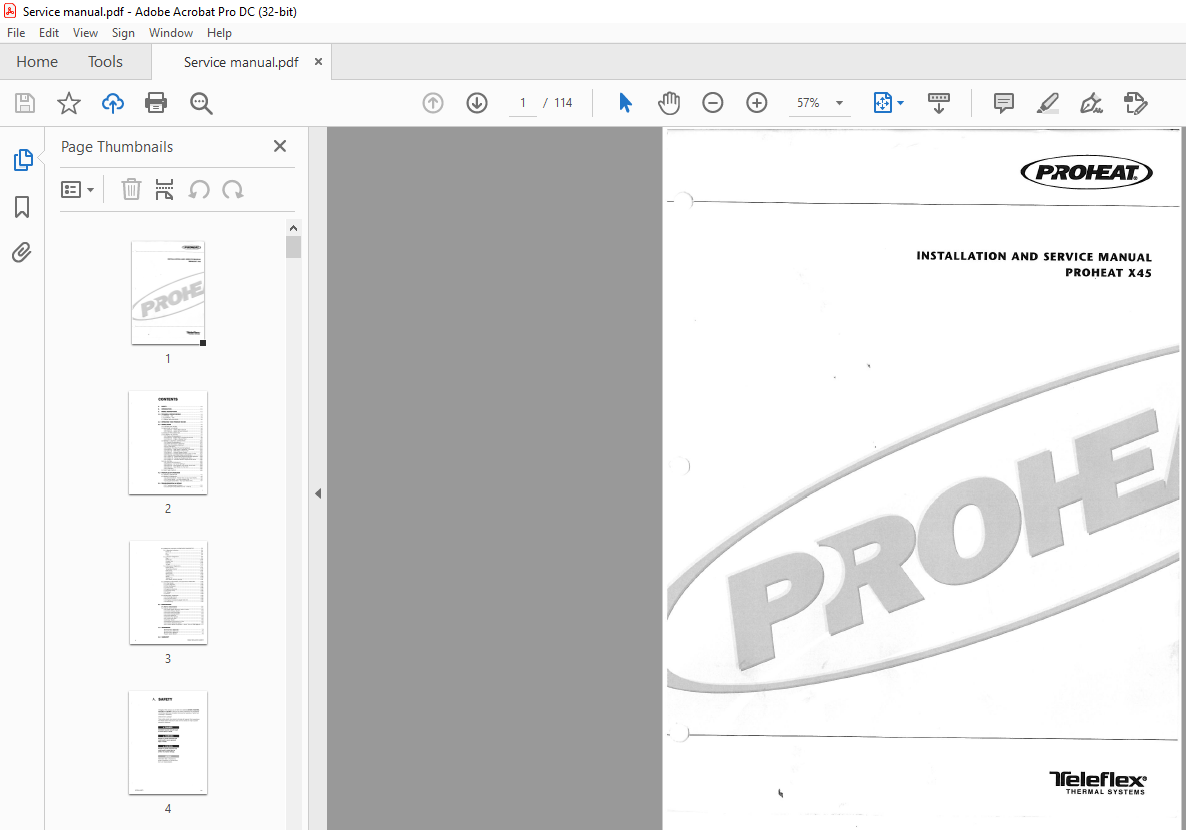Open the Bookmarks sidebar icon

tap(22, 207)
